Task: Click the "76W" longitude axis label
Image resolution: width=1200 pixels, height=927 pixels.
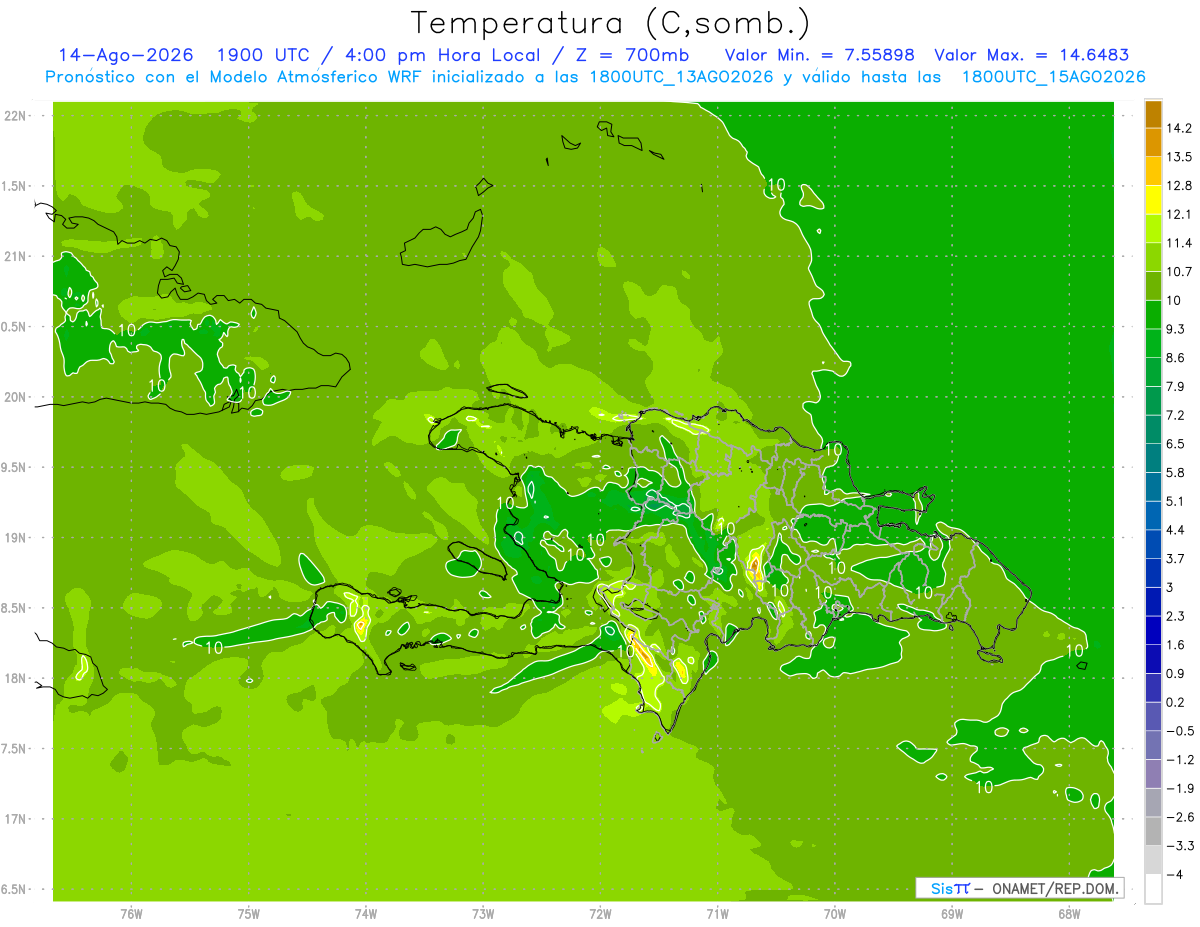Action: 131,914
